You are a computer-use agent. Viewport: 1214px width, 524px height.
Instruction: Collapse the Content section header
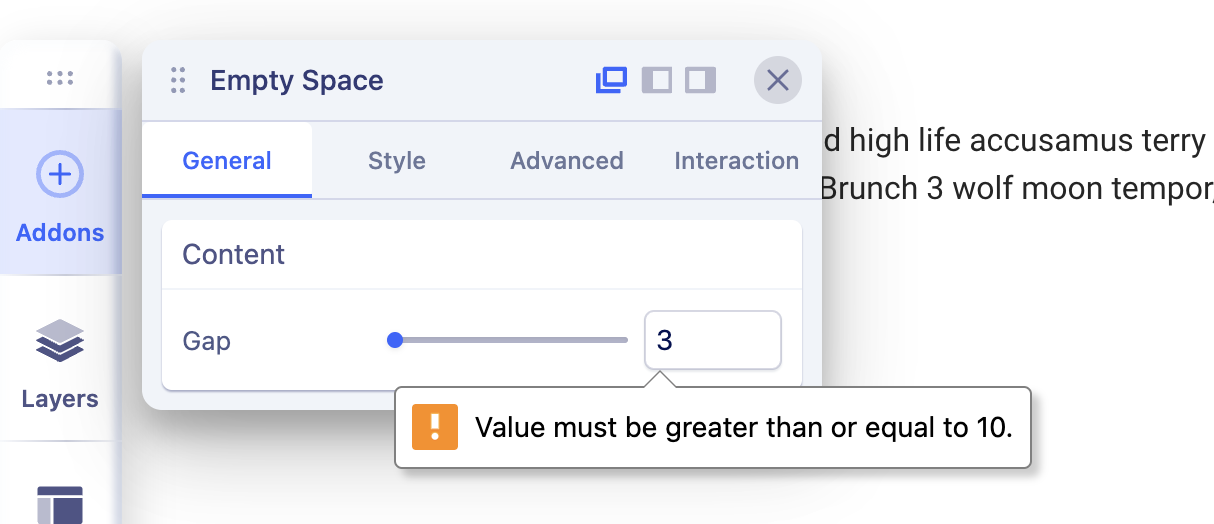click(481, 255)
